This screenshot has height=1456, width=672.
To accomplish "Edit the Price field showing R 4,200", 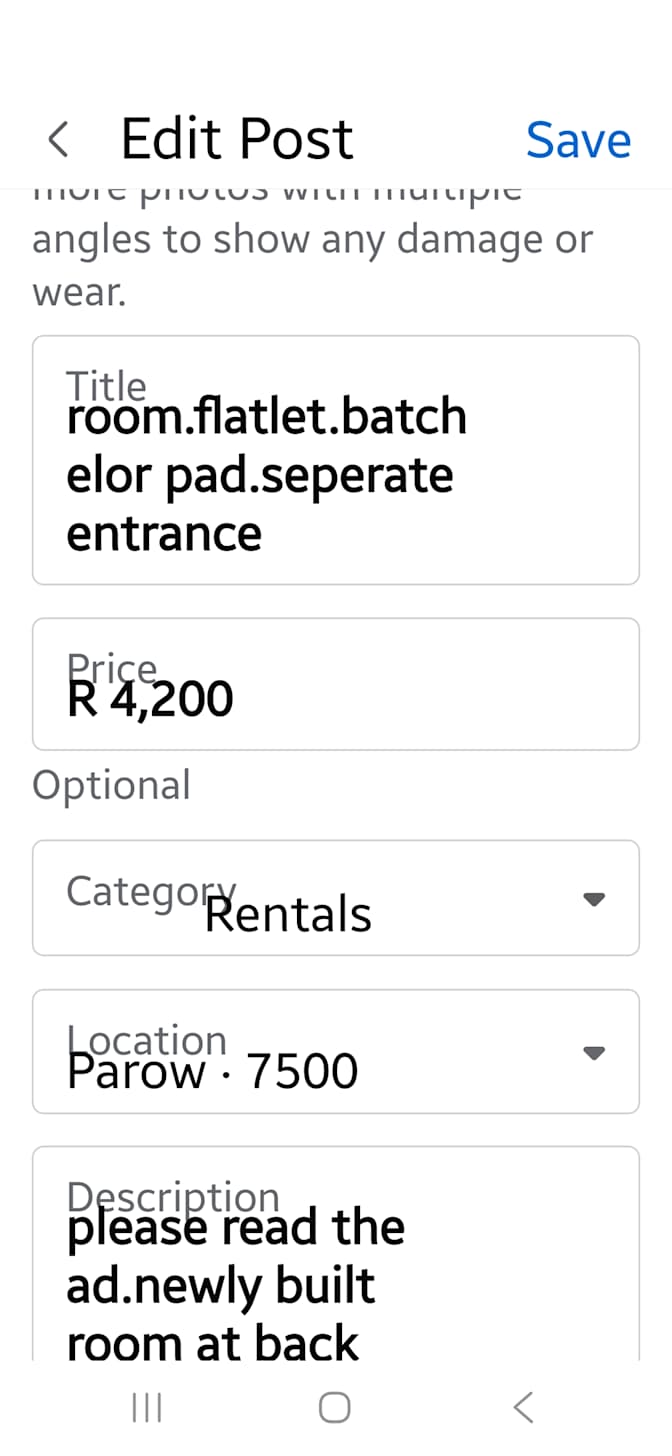I will pyautogui.click(x=336, y=684).
